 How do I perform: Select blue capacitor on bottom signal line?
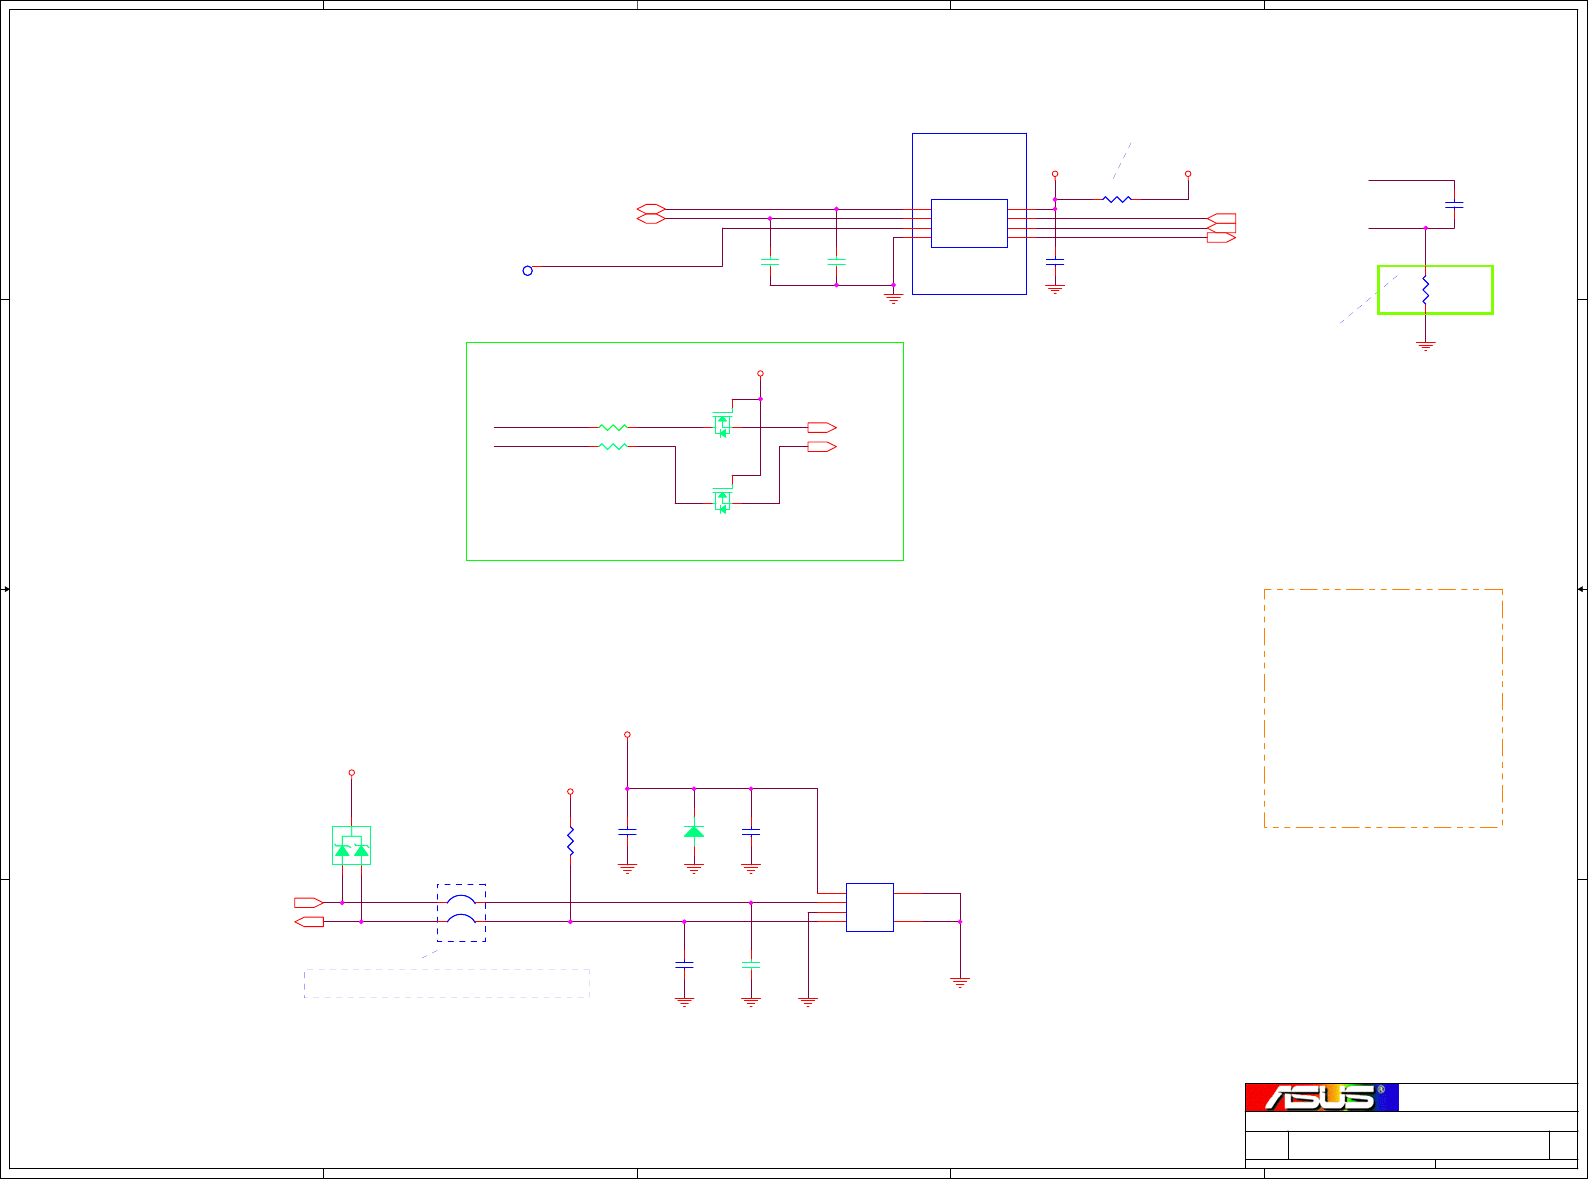(x=684, y=964)
